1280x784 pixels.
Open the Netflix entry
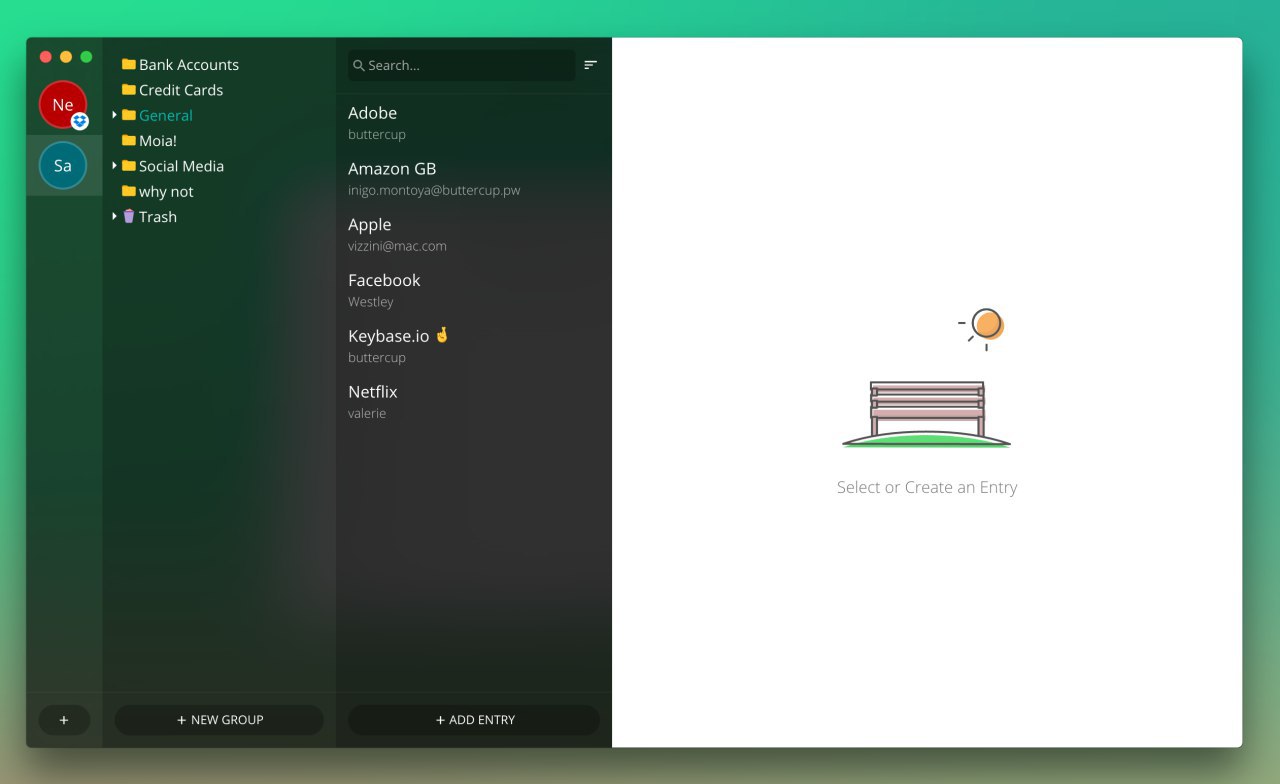[x=474, y=401]
